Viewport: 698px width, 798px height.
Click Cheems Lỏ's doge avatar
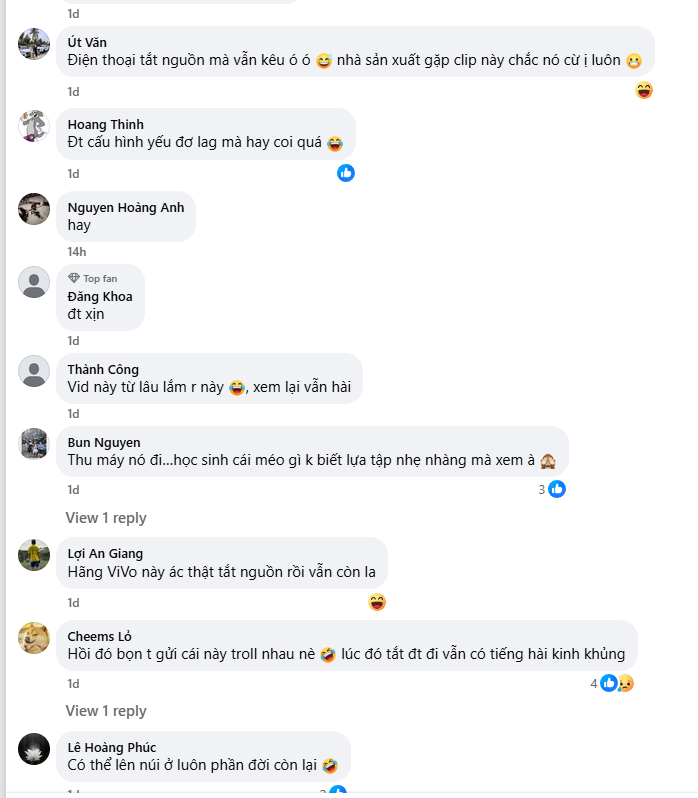(34, 637)
